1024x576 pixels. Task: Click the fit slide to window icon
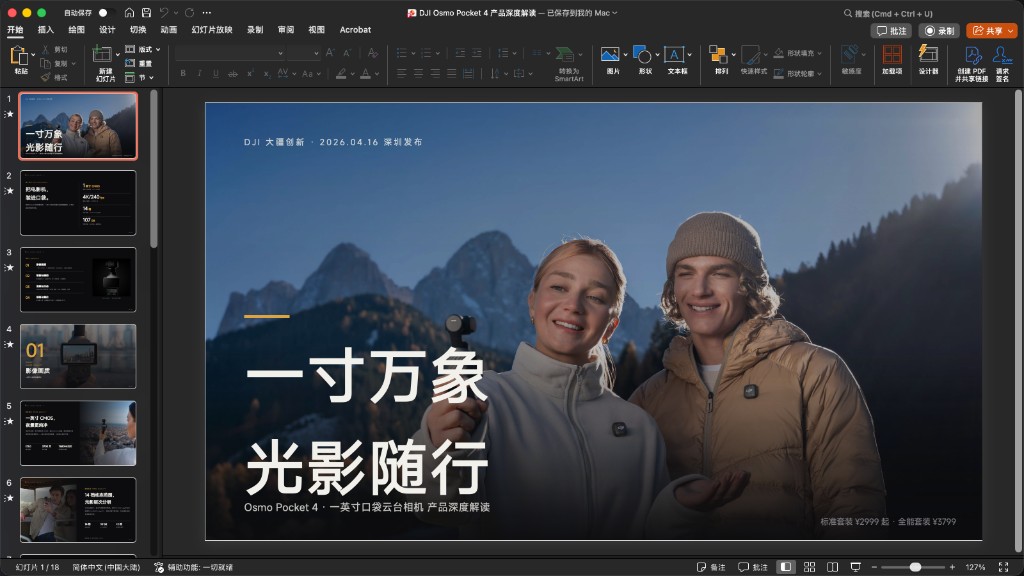1004,567
